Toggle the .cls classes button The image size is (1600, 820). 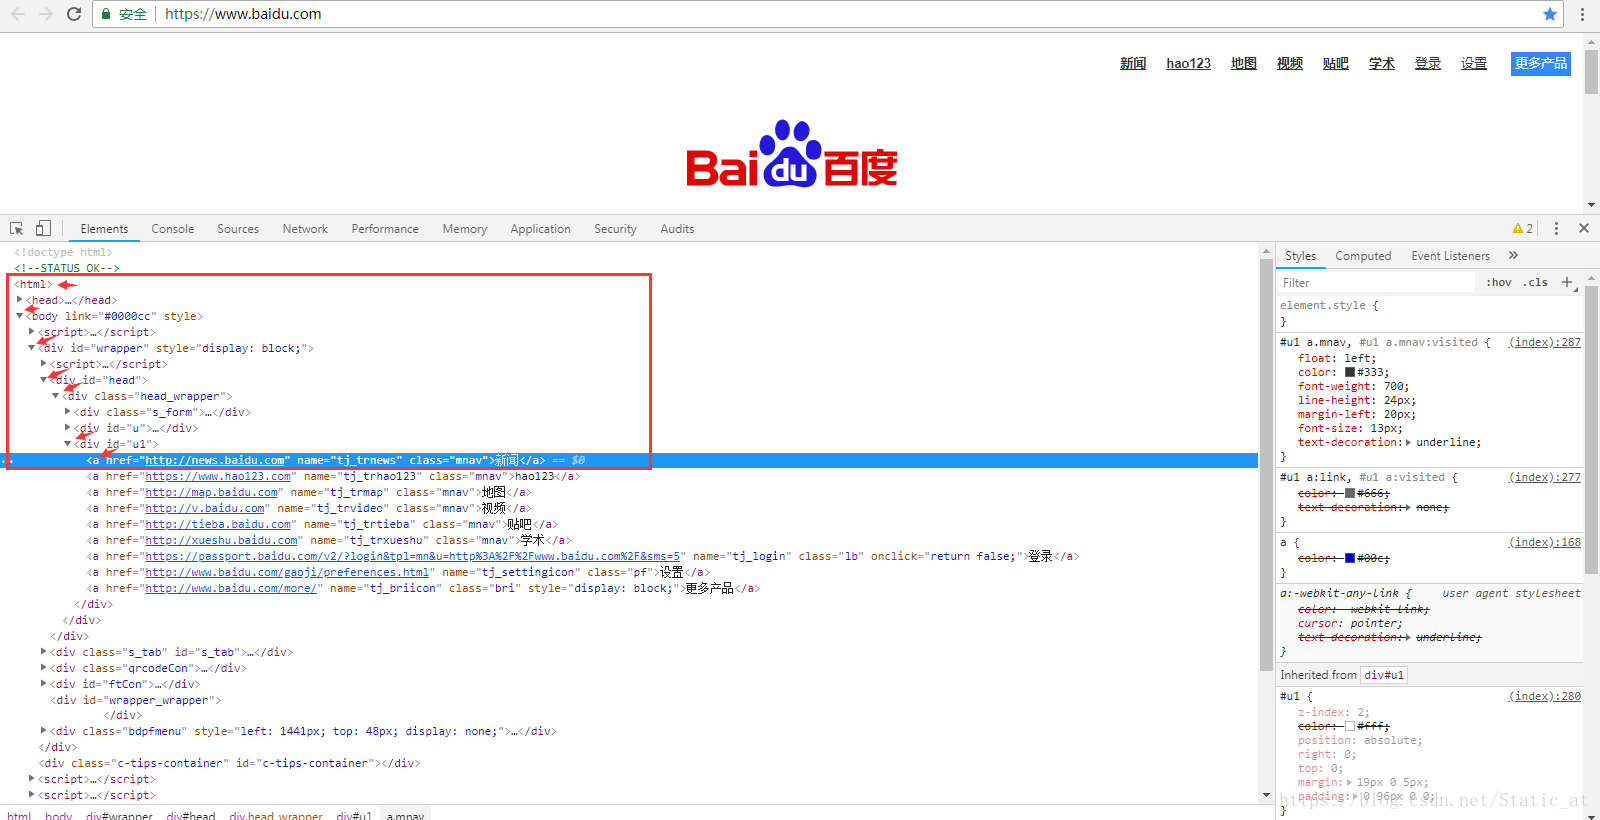click(1535, 282)
